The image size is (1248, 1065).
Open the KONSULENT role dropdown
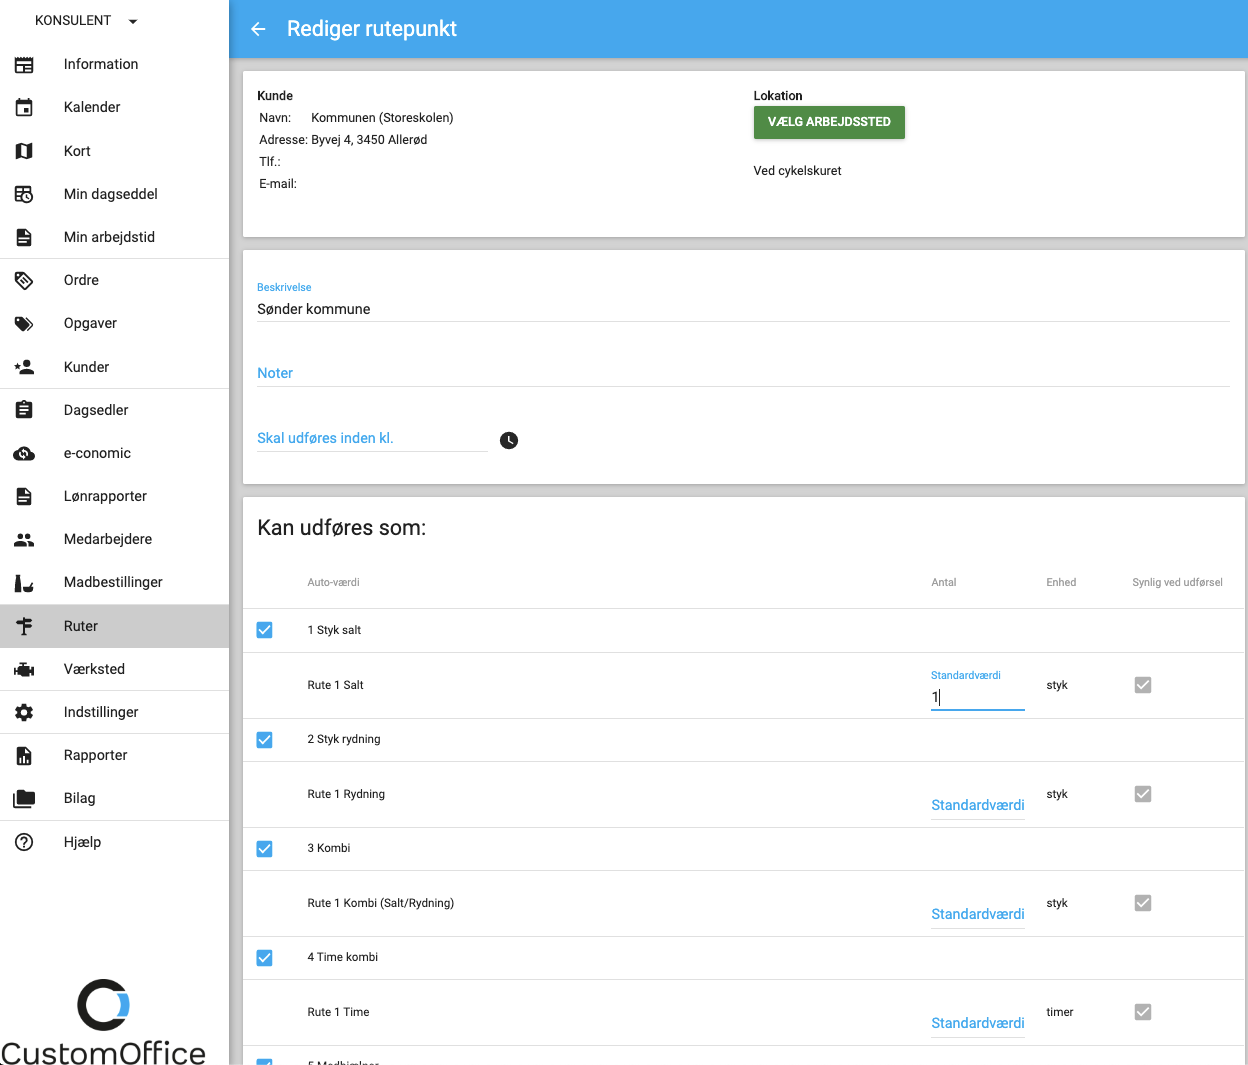coord(86,21)
